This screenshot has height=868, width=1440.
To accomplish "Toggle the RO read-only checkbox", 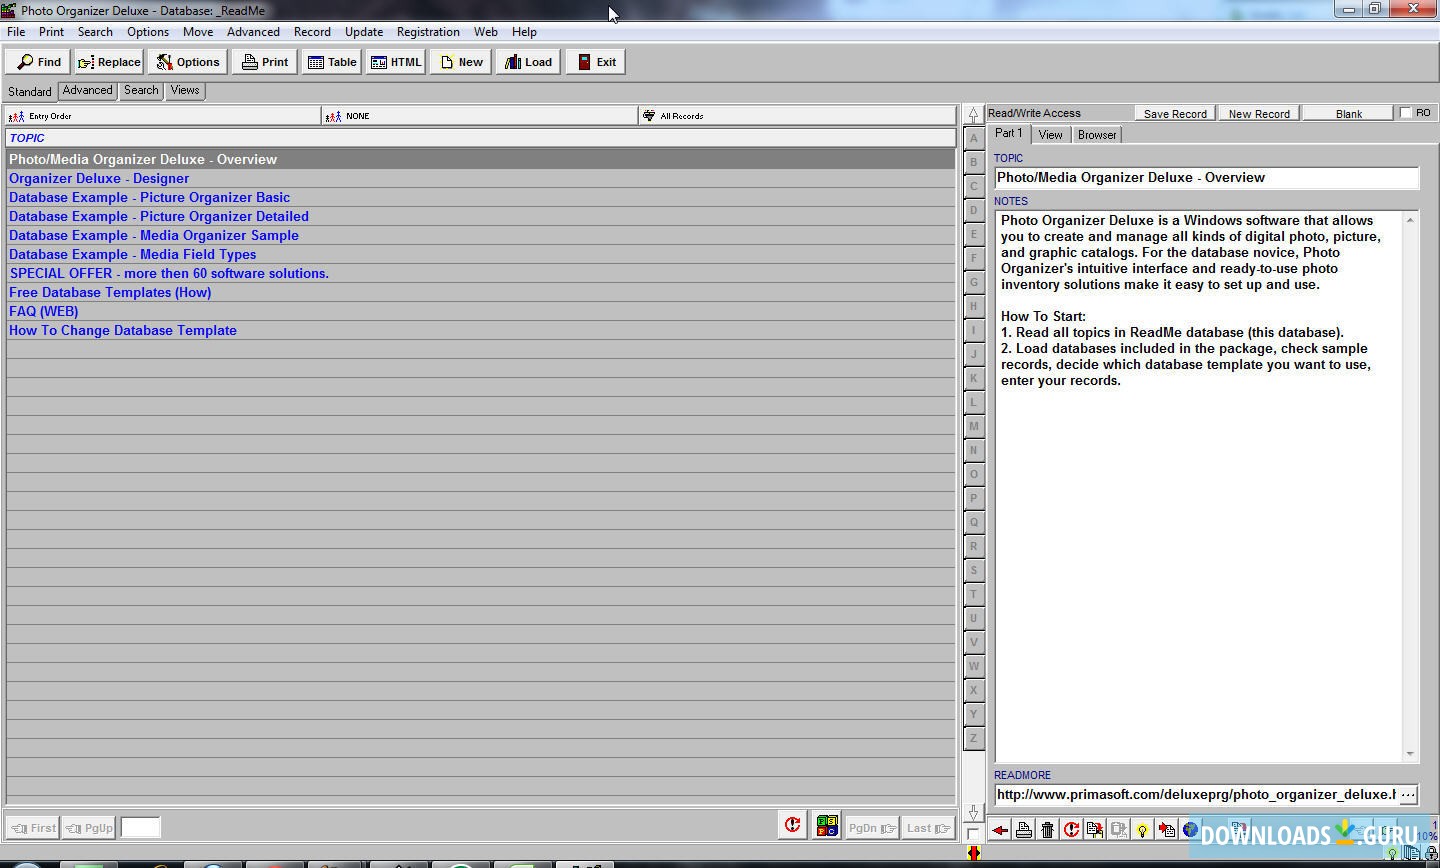I will 1406,113.
